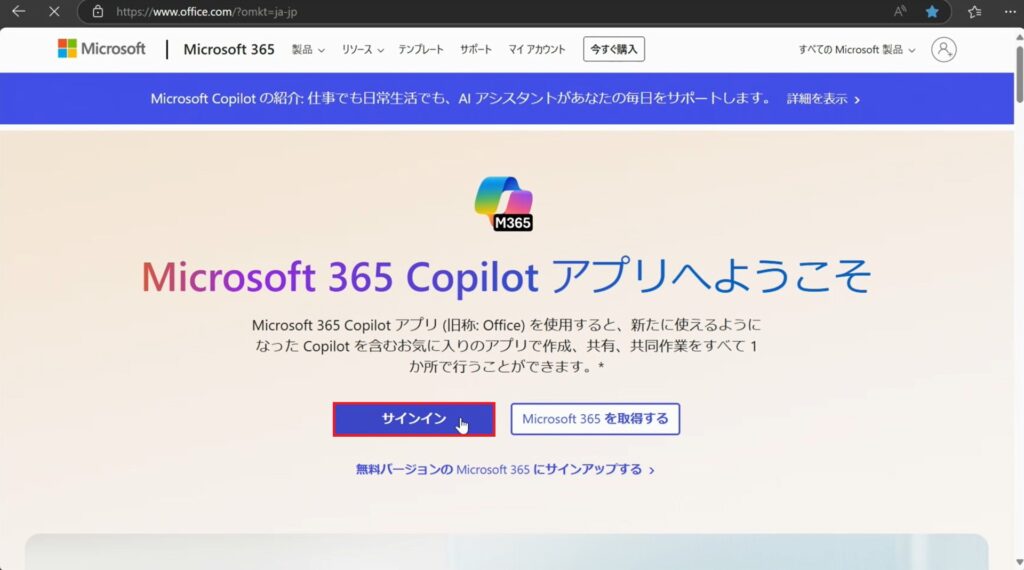Stop page loading with the X icon
1024x570 pixels.
(54, 11)
